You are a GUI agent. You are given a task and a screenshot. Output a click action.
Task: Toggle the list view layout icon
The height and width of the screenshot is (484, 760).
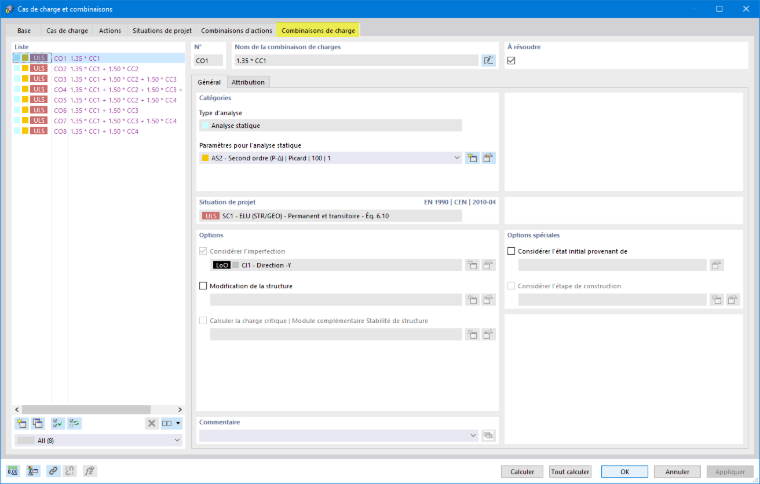(x=167, y=423)
